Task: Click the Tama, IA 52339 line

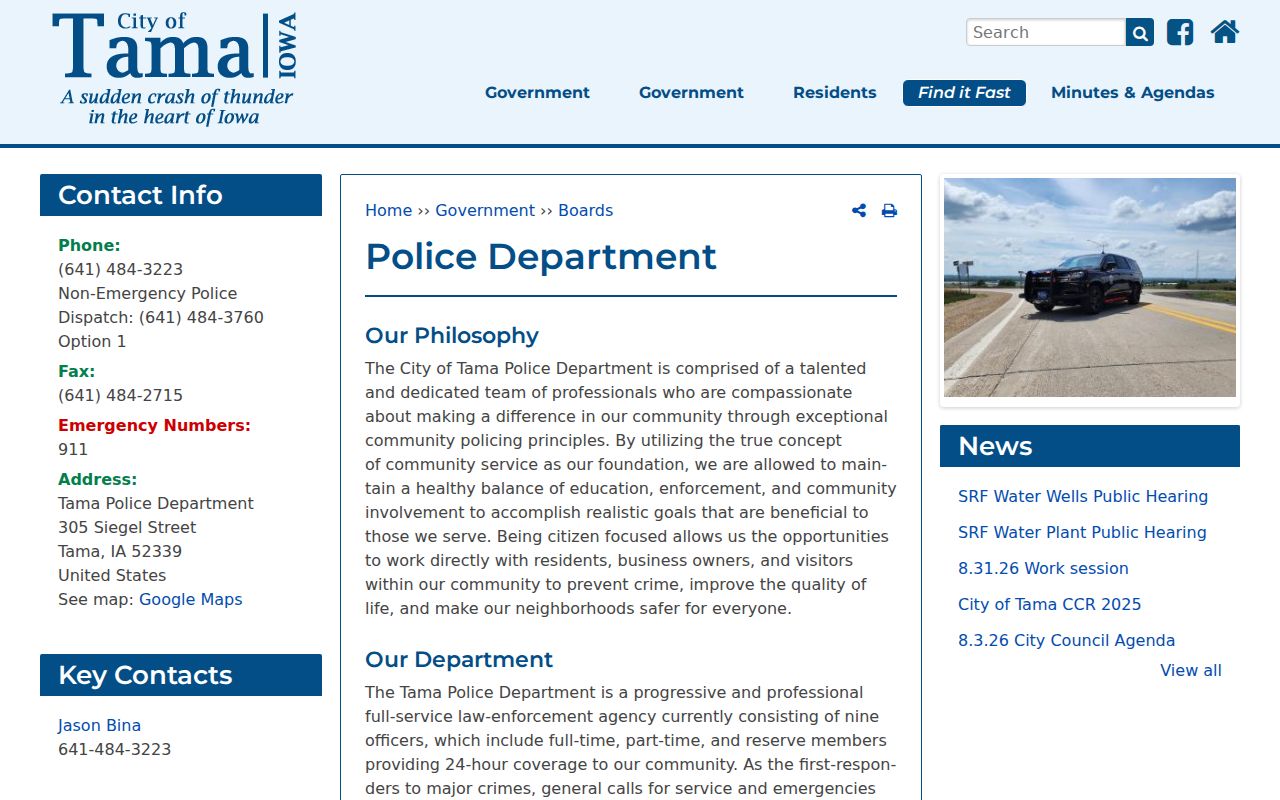Action: click(120, 551)
